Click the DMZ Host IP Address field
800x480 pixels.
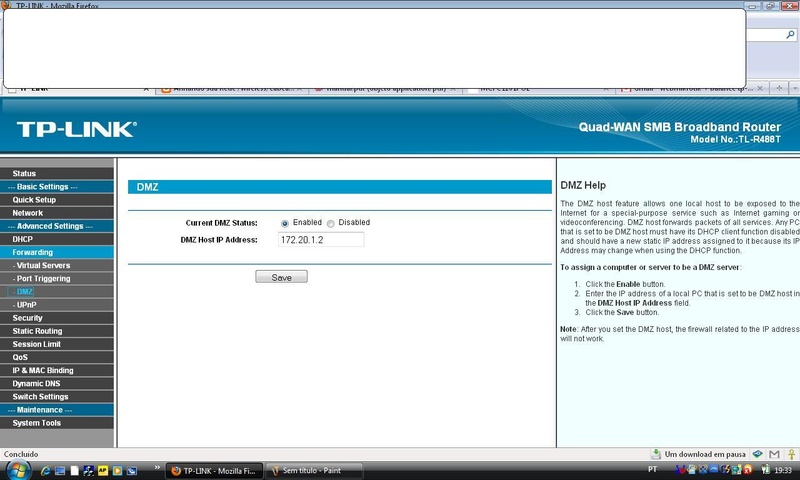[x=321, y=240]
